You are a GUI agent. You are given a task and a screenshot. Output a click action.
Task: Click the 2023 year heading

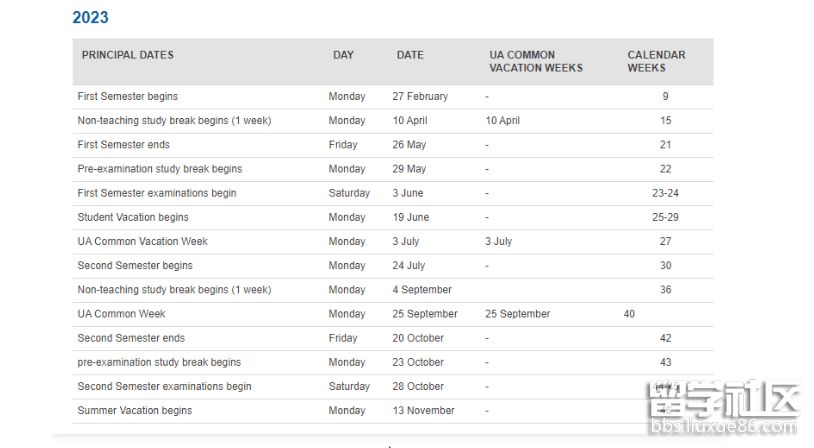pyautogui.click(x=90, y=18)
